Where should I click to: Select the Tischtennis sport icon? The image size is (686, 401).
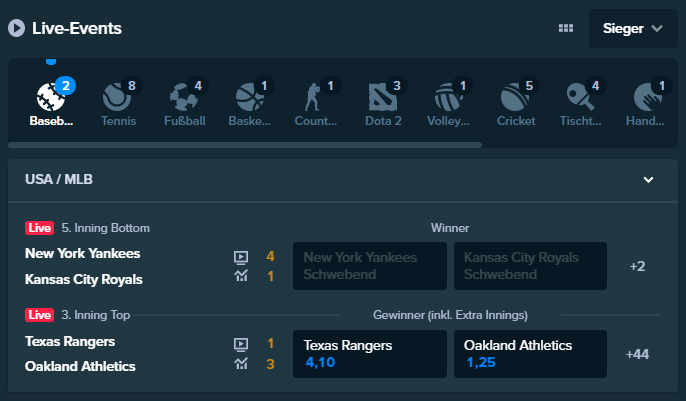pyautogui.click(x=581, y=97)
